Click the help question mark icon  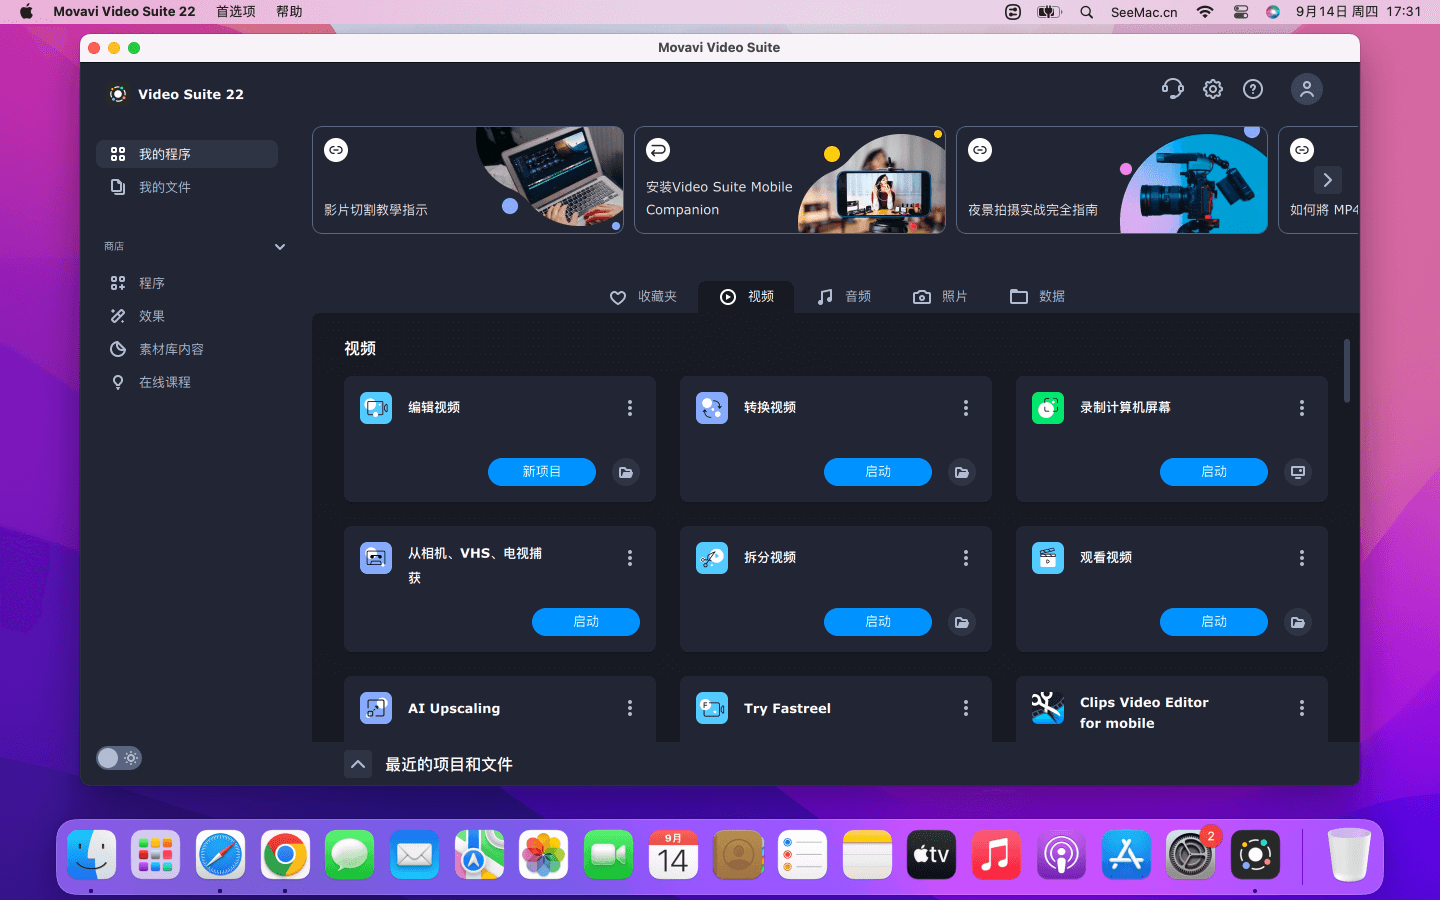(x=1253, y=89)
